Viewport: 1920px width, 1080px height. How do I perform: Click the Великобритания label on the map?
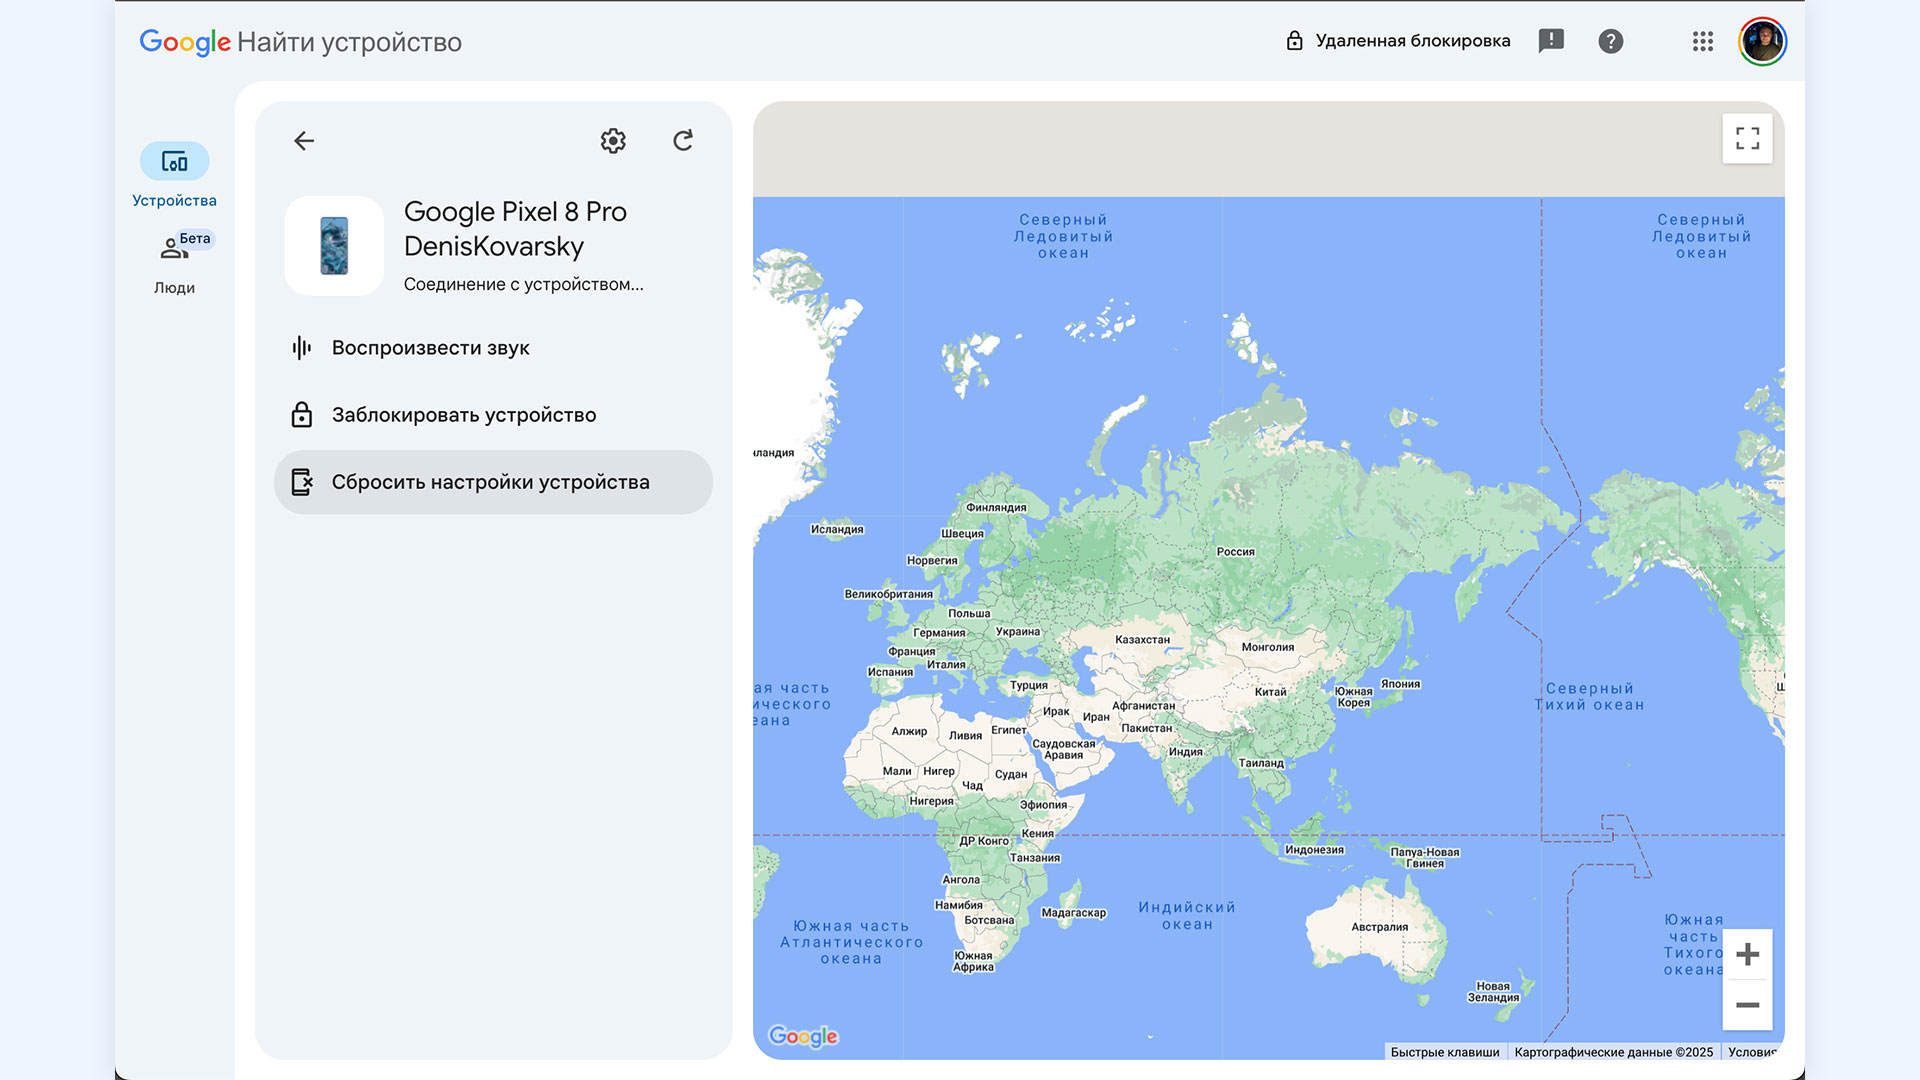888,594
